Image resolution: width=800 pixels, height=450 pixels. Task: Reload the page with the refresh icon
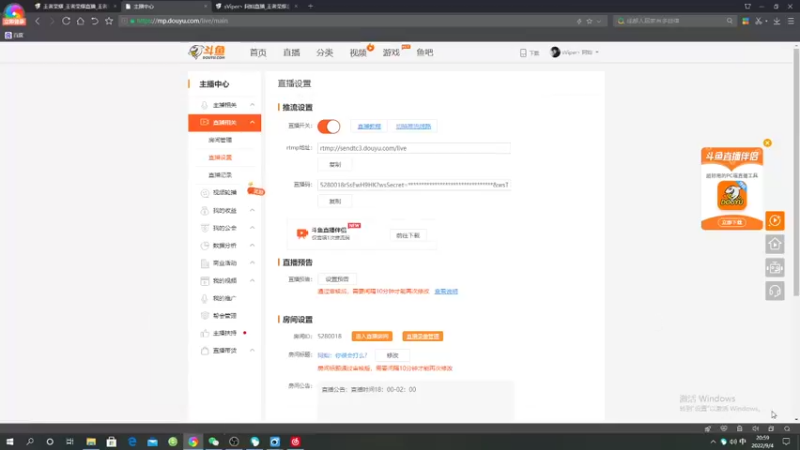pyautogui.click(x=66, y=21)
